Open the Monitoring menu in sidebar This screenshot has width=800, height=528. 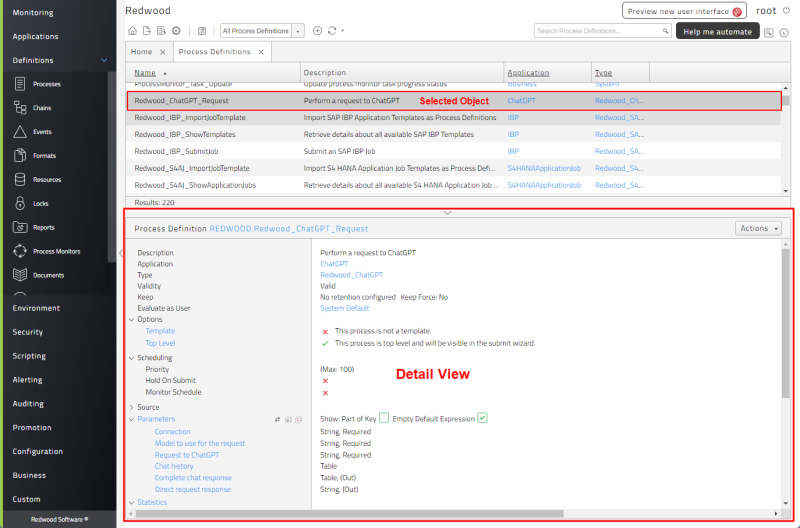coord(33,12)
